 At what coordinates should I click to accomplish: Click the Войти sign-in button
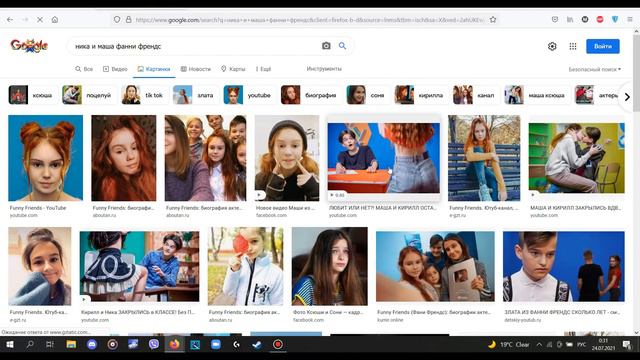pyautogui.click(x=603, y=47)
